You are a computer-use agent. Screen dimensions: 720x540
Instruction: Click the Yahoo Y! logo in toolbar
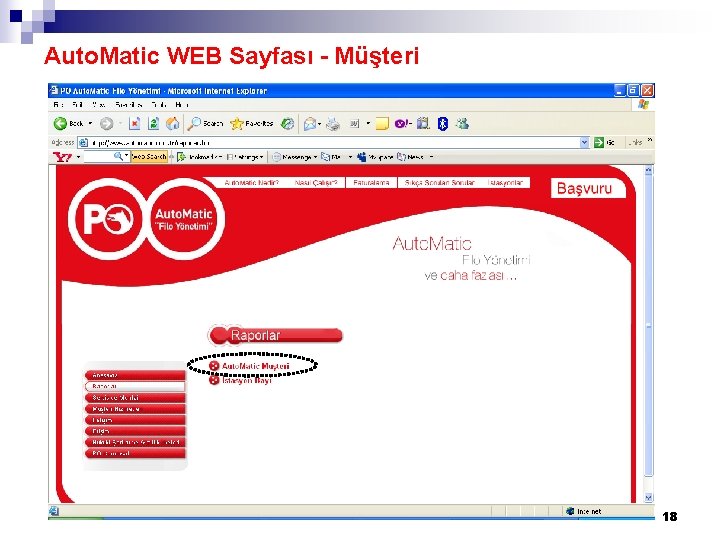coord(62,158)
